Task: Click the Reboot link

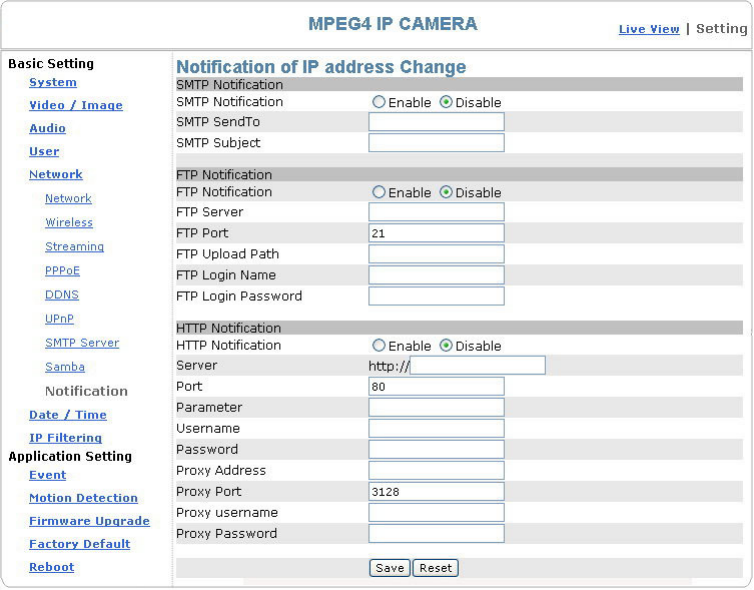Action: tap(51, 567)
